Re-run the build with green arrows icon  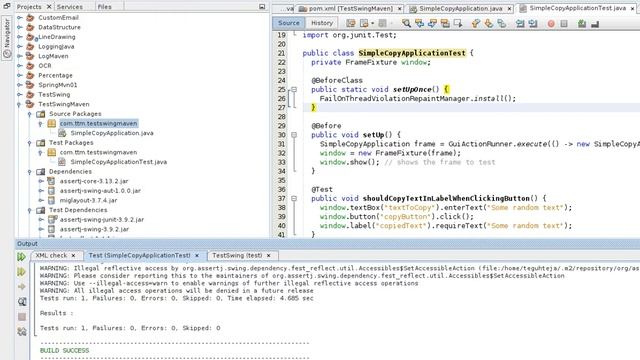pos(22,257)
